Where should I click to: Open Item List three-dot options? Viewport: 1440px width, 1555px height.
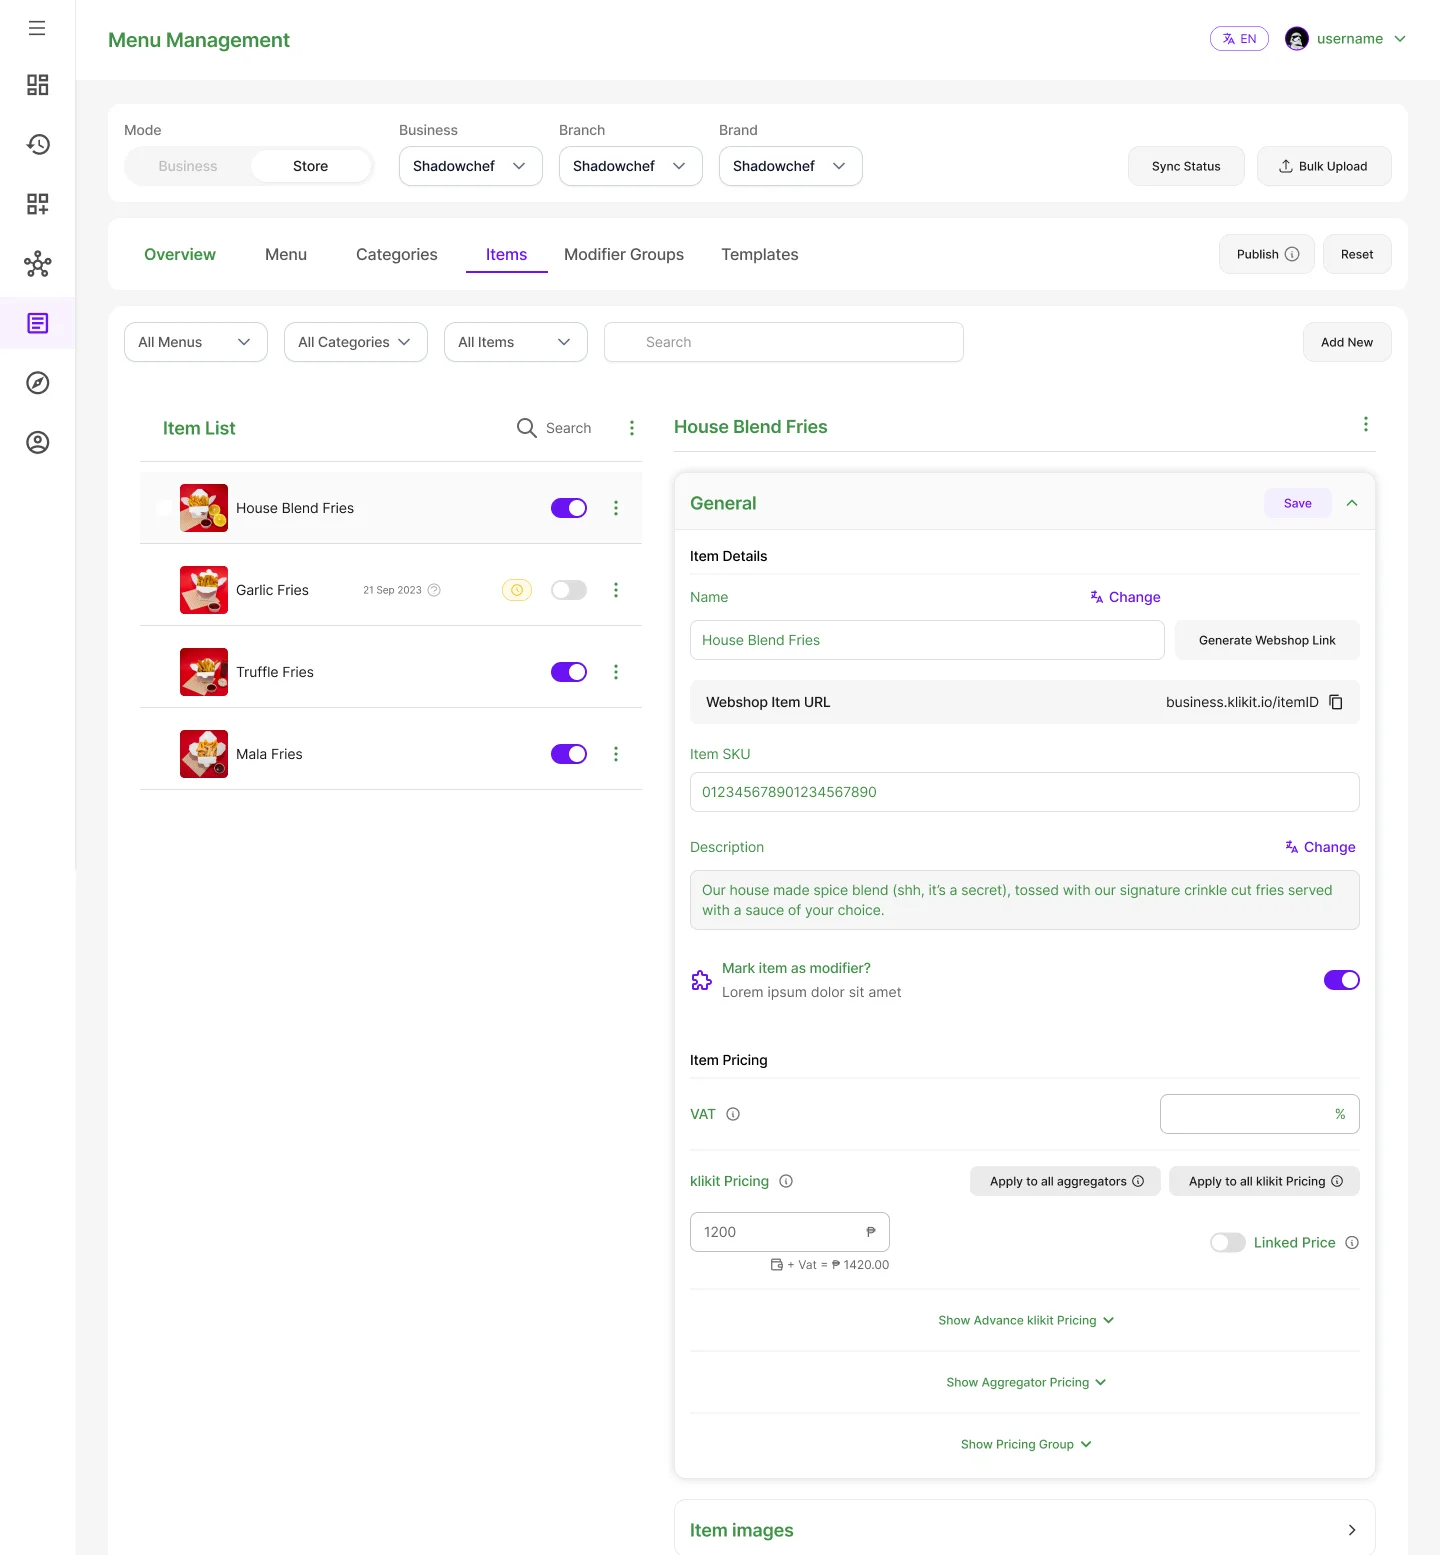click(632, 428)
